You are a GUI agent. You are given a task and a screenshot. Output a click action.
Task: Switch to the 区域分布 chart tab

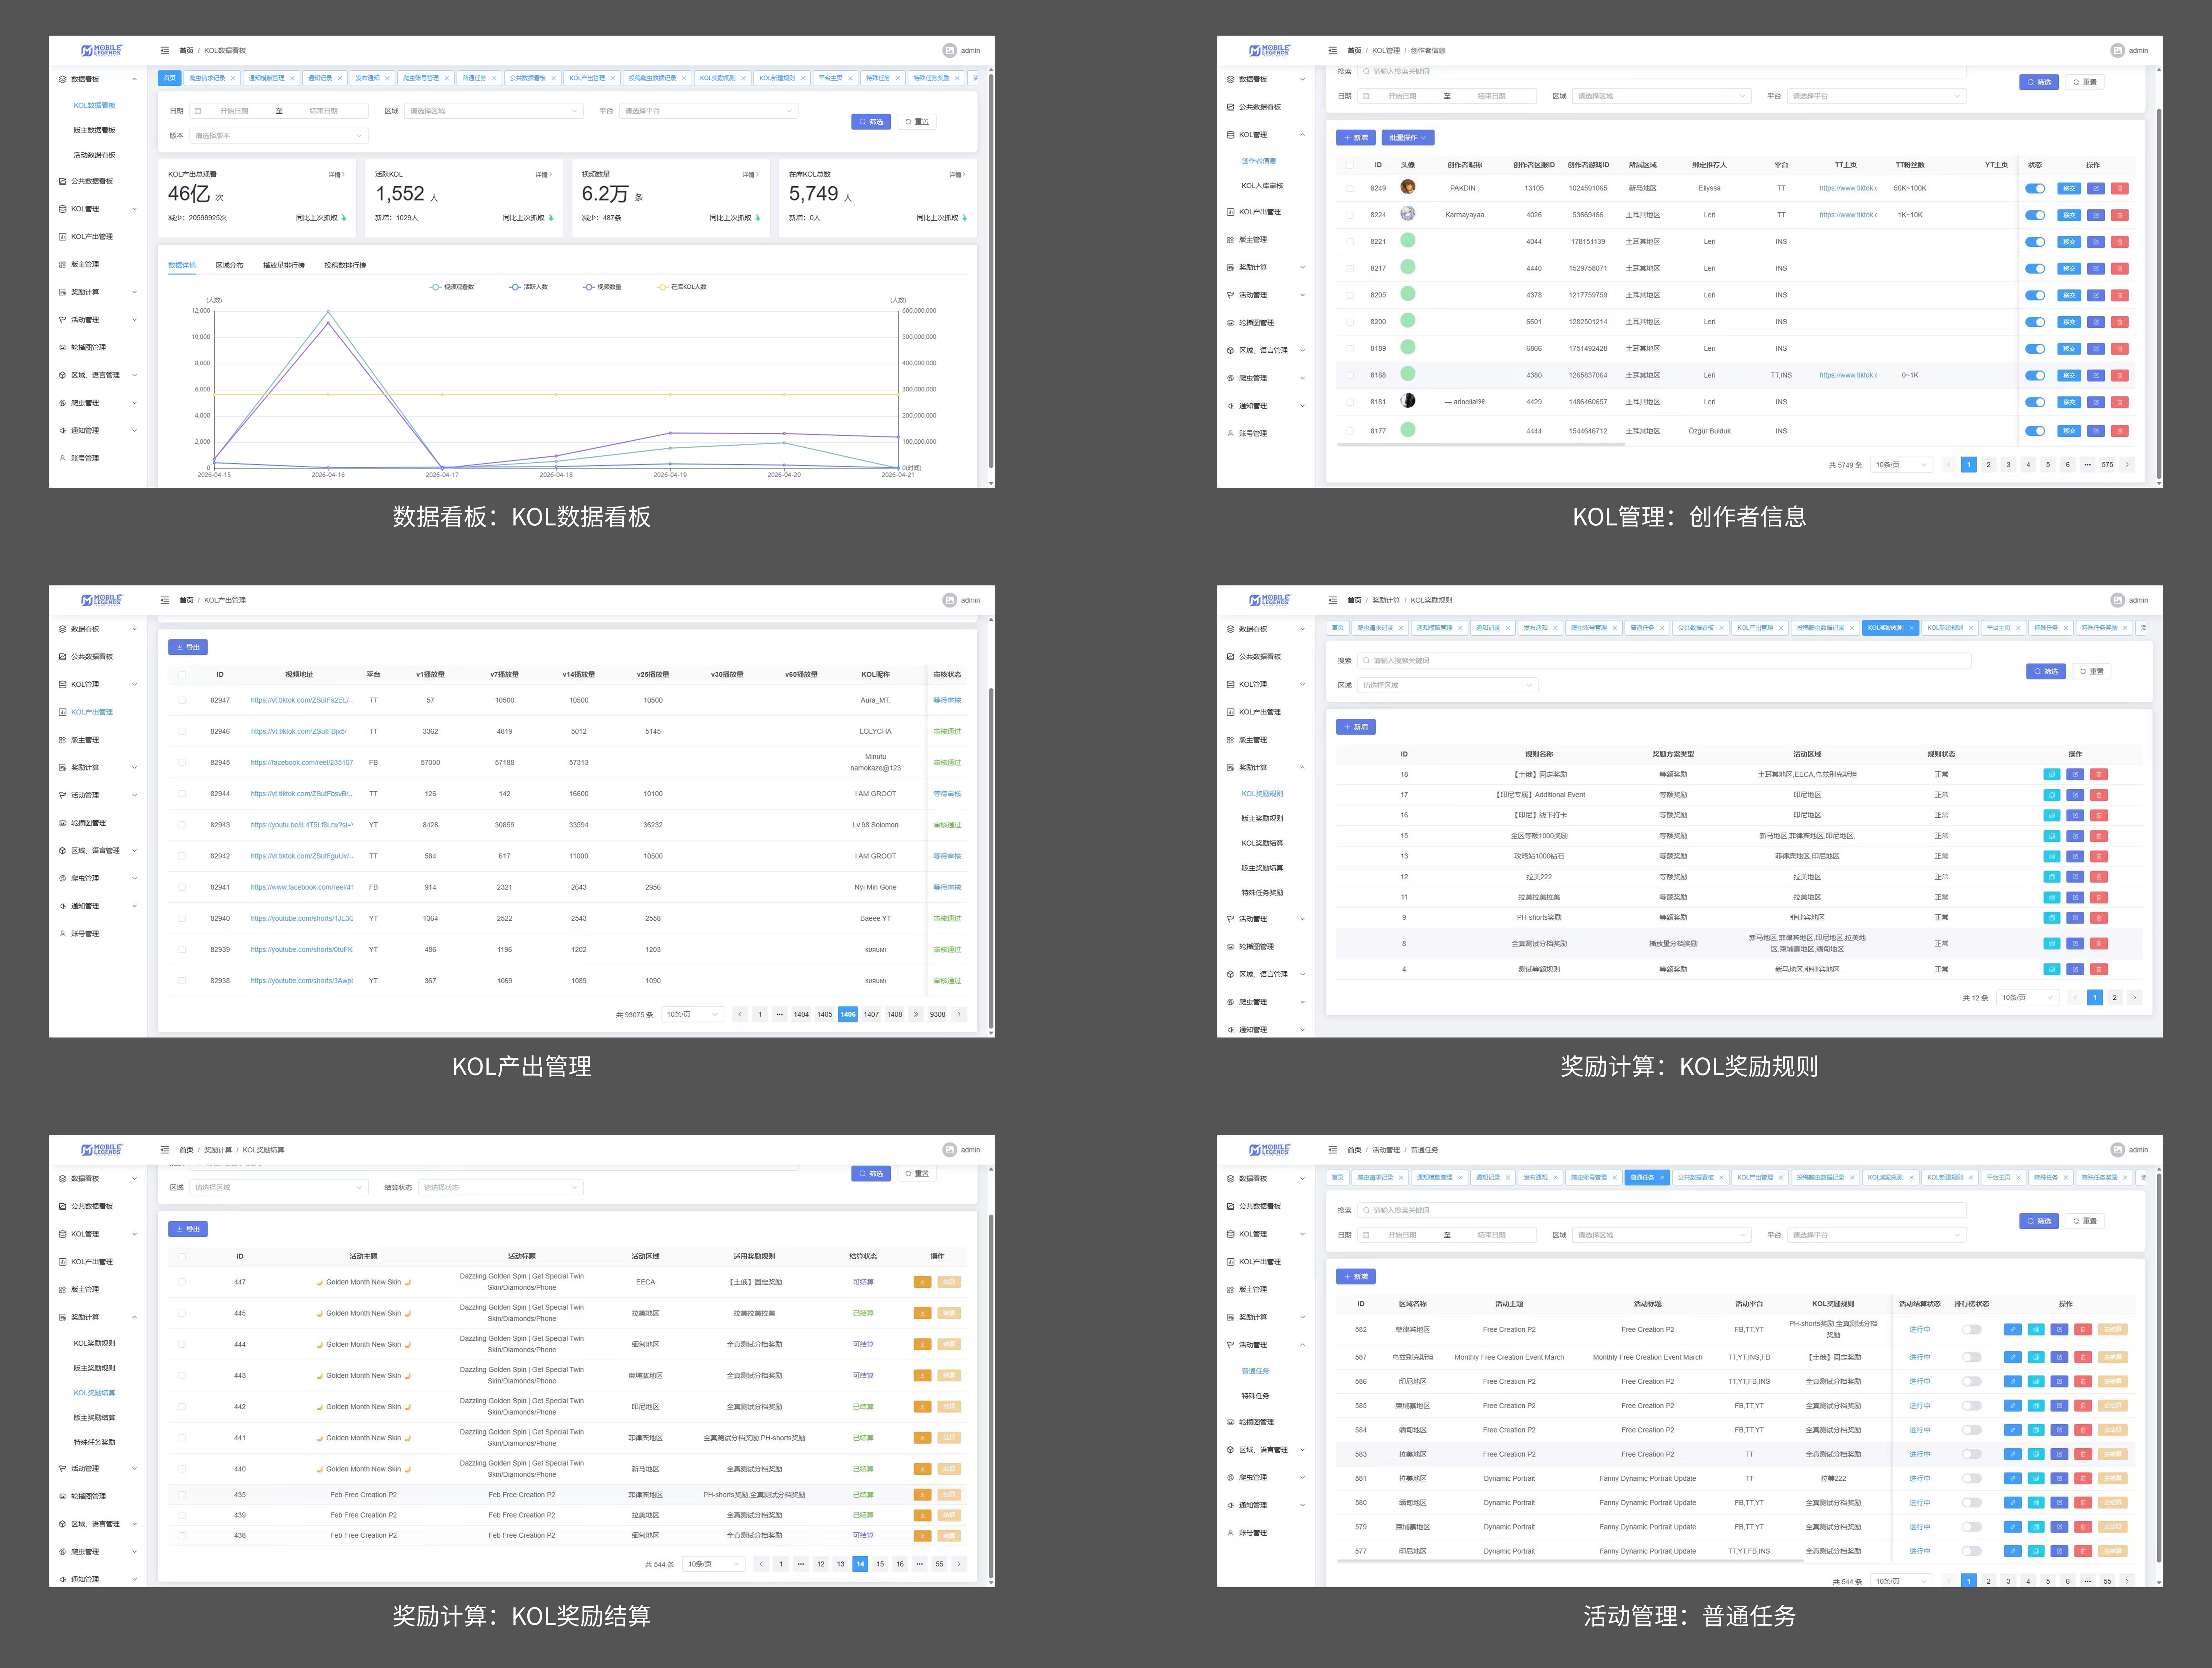click(229, 265)
